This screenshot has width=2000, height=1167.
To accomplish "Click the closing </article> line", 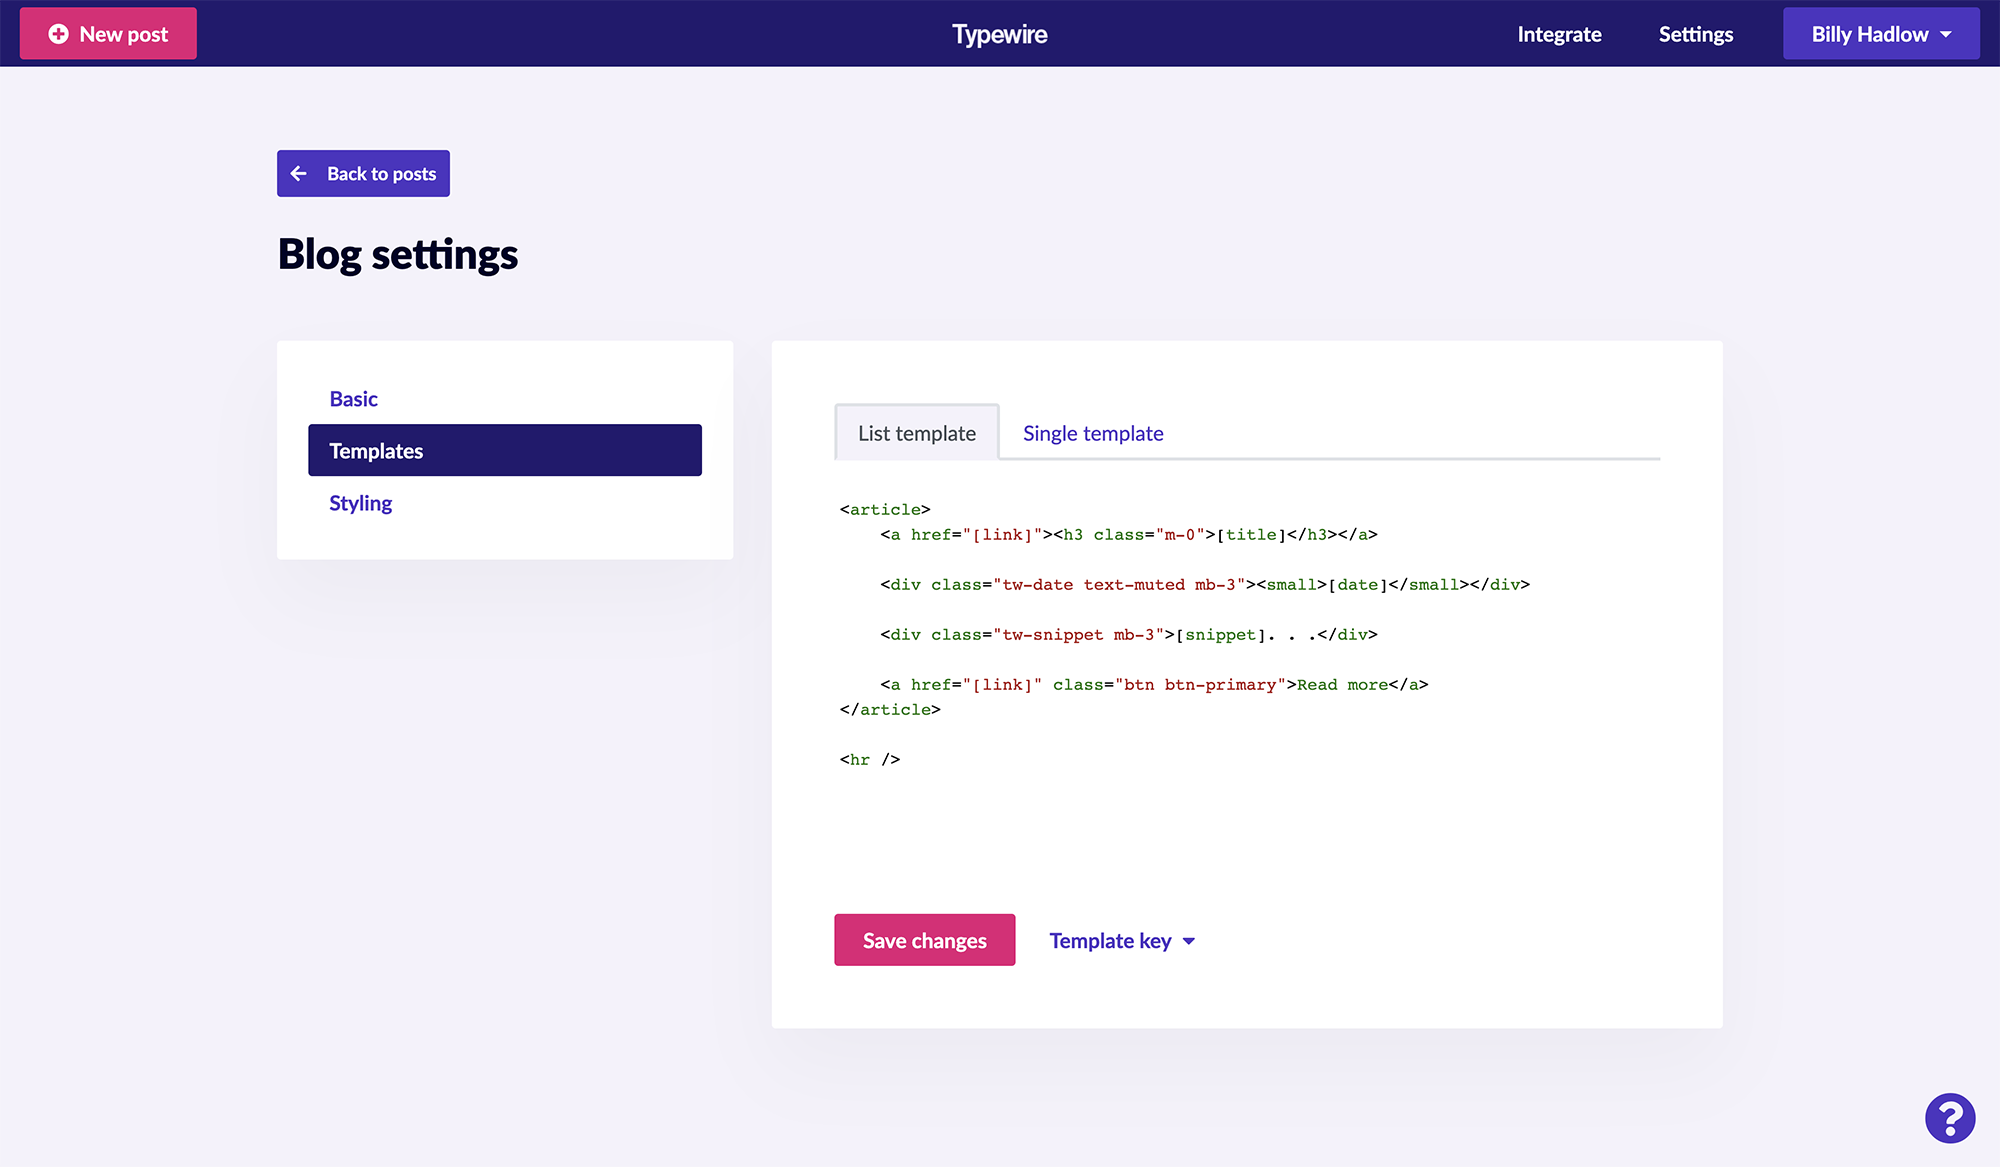I will [890, 710].
